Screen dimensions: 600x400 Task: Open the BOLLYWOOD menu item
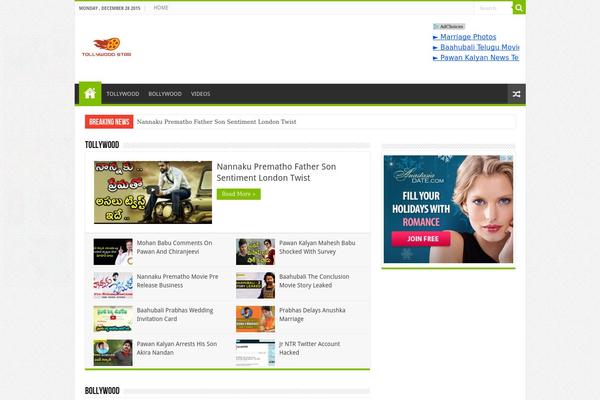point(165,94)
